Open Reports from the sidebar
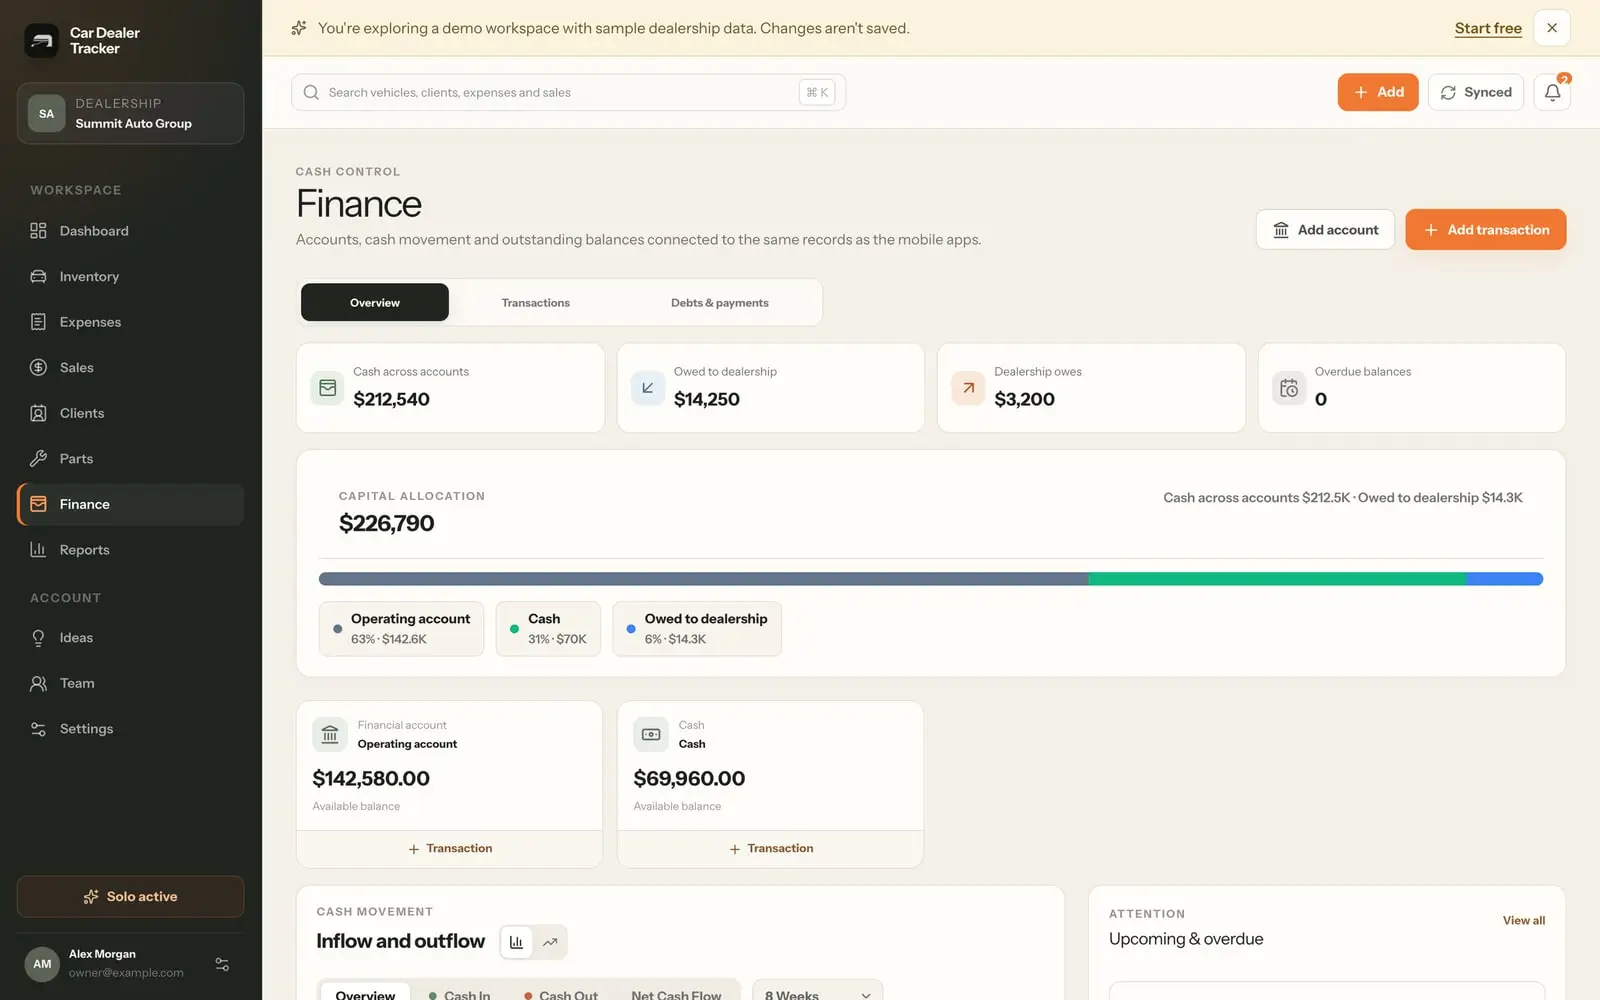The width and height of the screenshot is (1600, 1000). [130, 550]
